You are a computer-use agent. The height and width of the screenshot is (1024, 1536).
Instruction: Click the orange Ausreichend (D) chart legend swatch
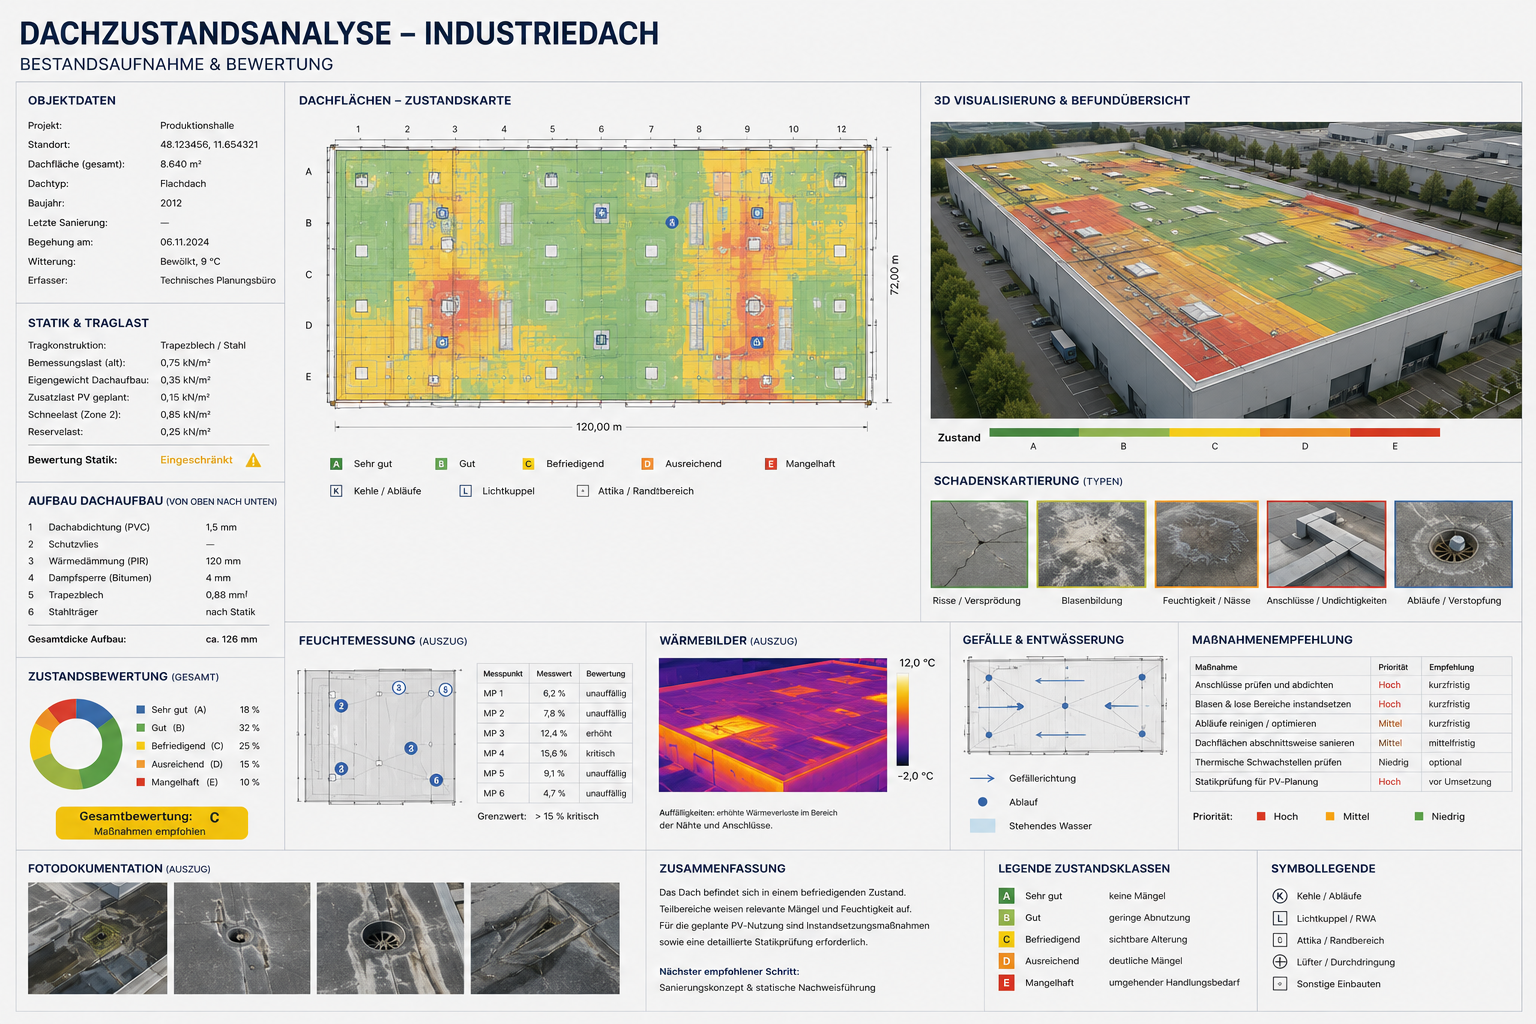click(141, 764)
